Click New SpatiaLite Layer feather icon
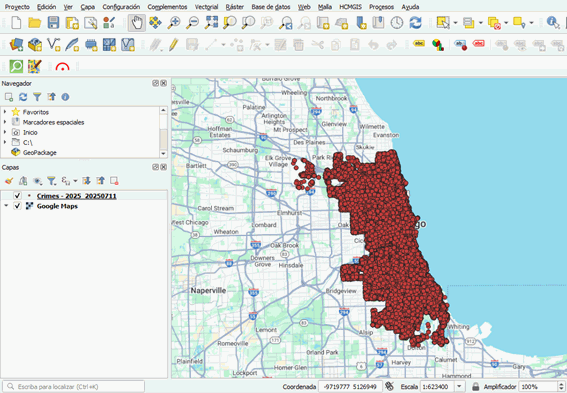567x393 pixels. 72,45
